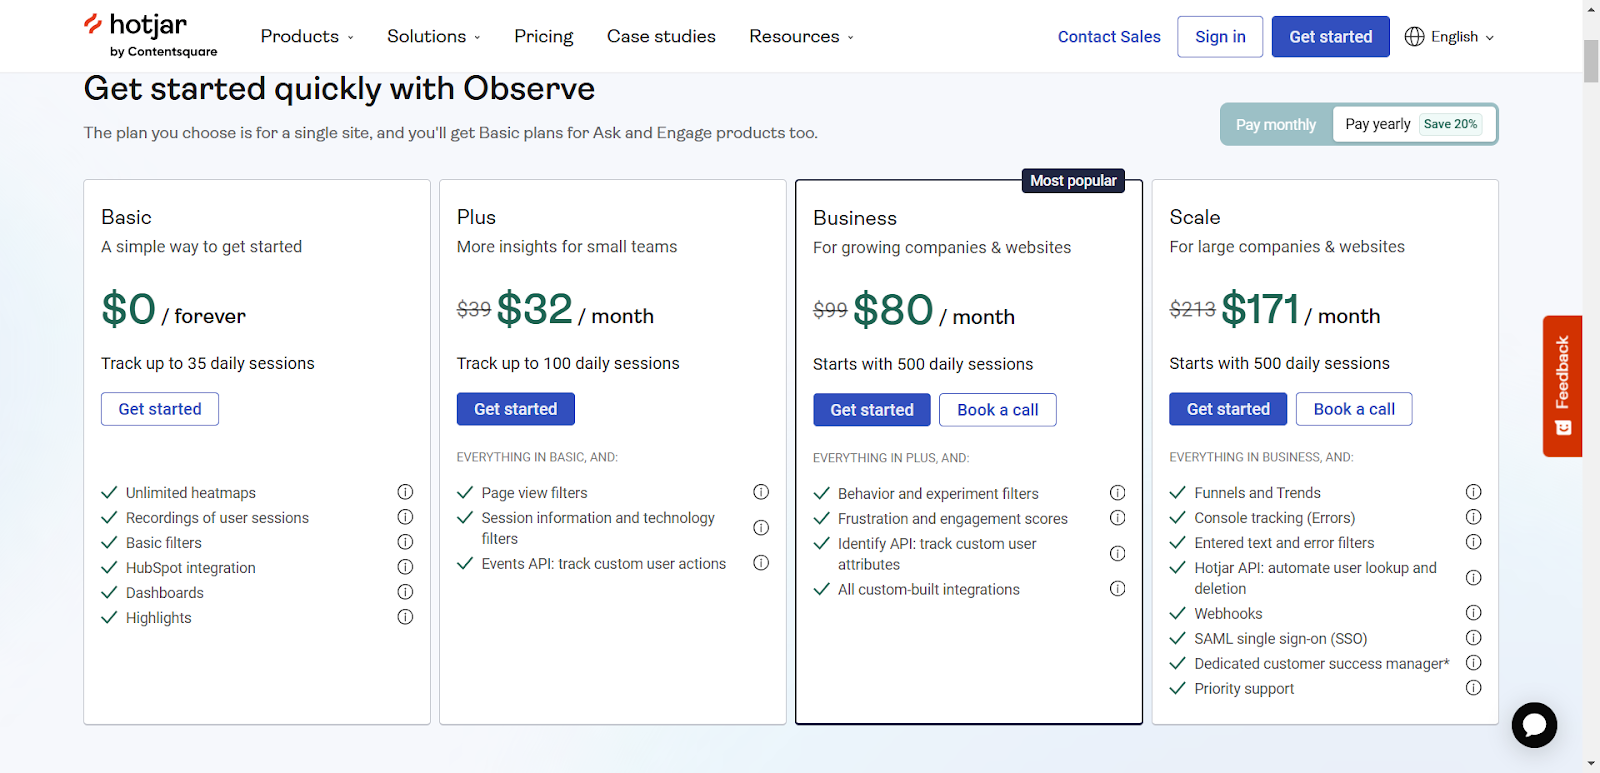Open the chat bubble widget
The image size is (1600, 773).
pos(1534,725)
